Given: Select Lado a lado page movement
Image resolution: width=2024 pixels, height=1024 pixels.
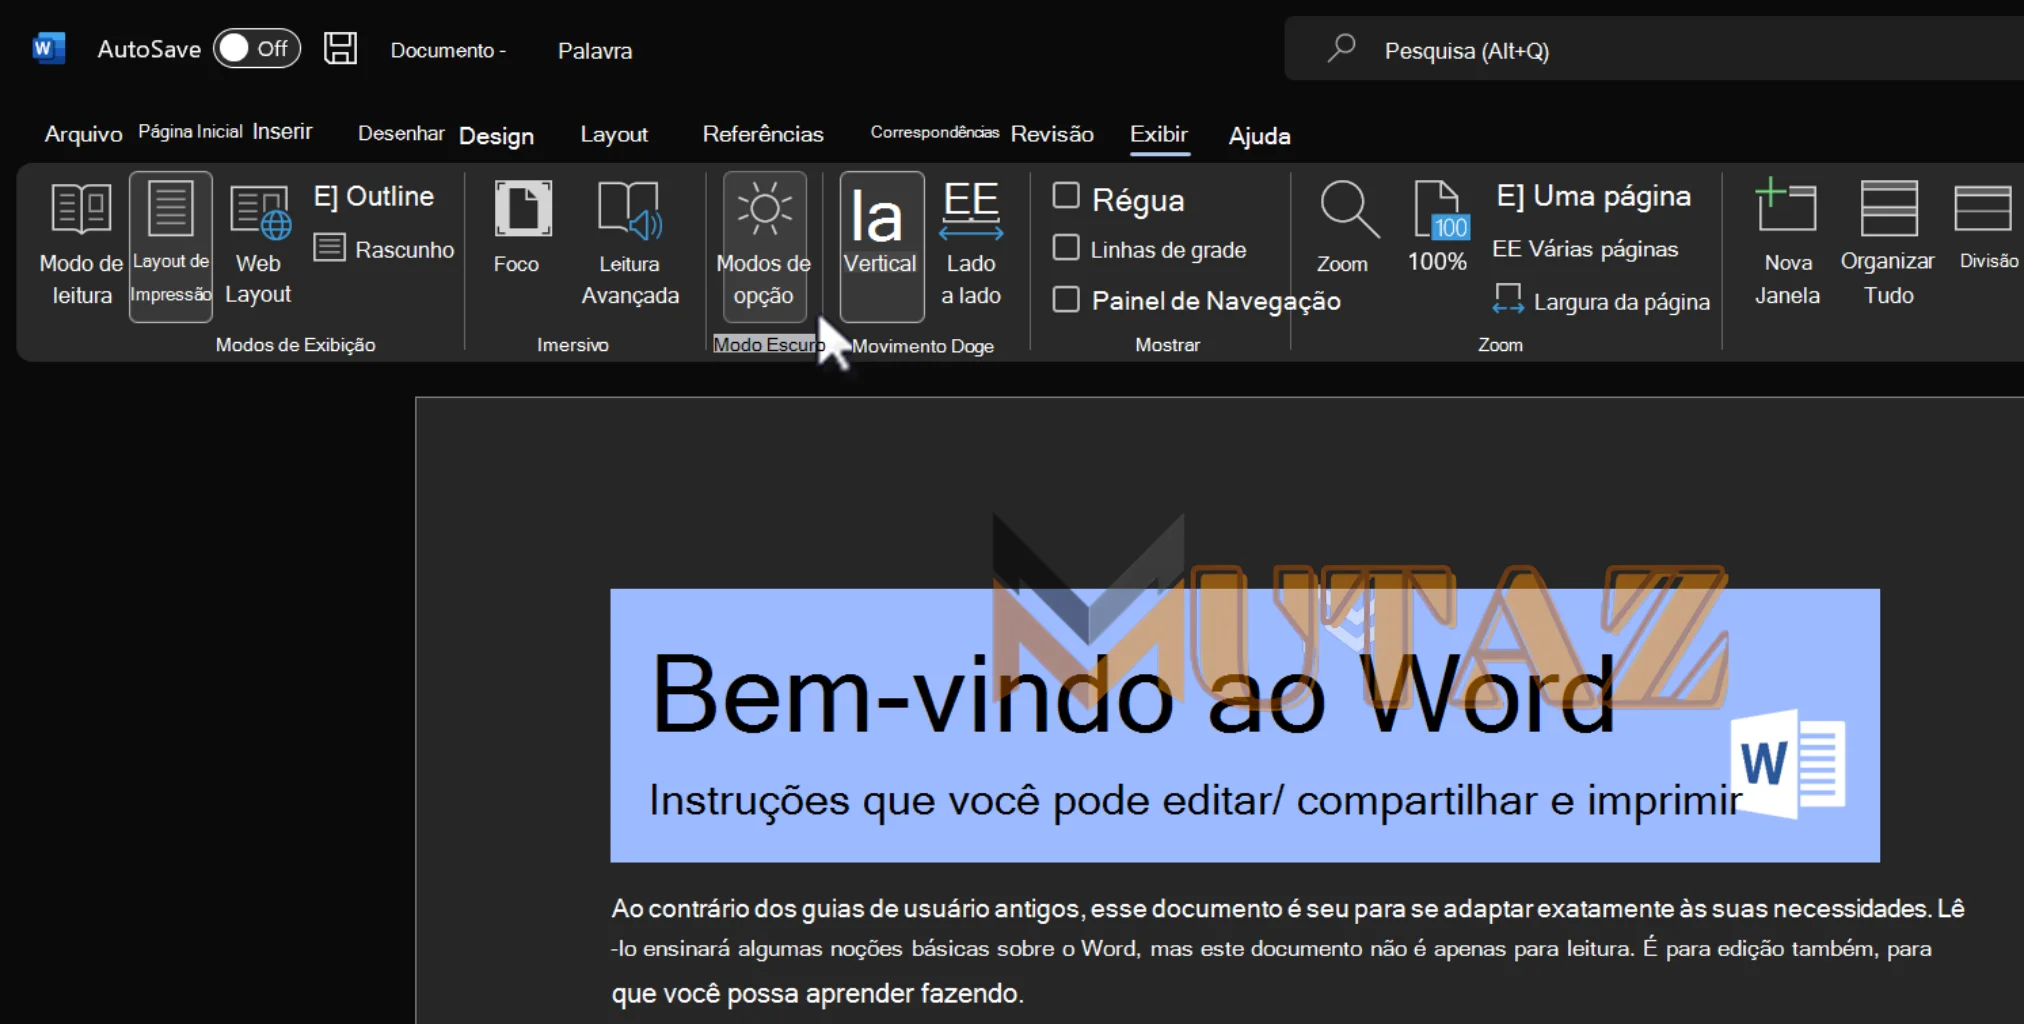Looking at the screenshot, I should coord(971,245).
